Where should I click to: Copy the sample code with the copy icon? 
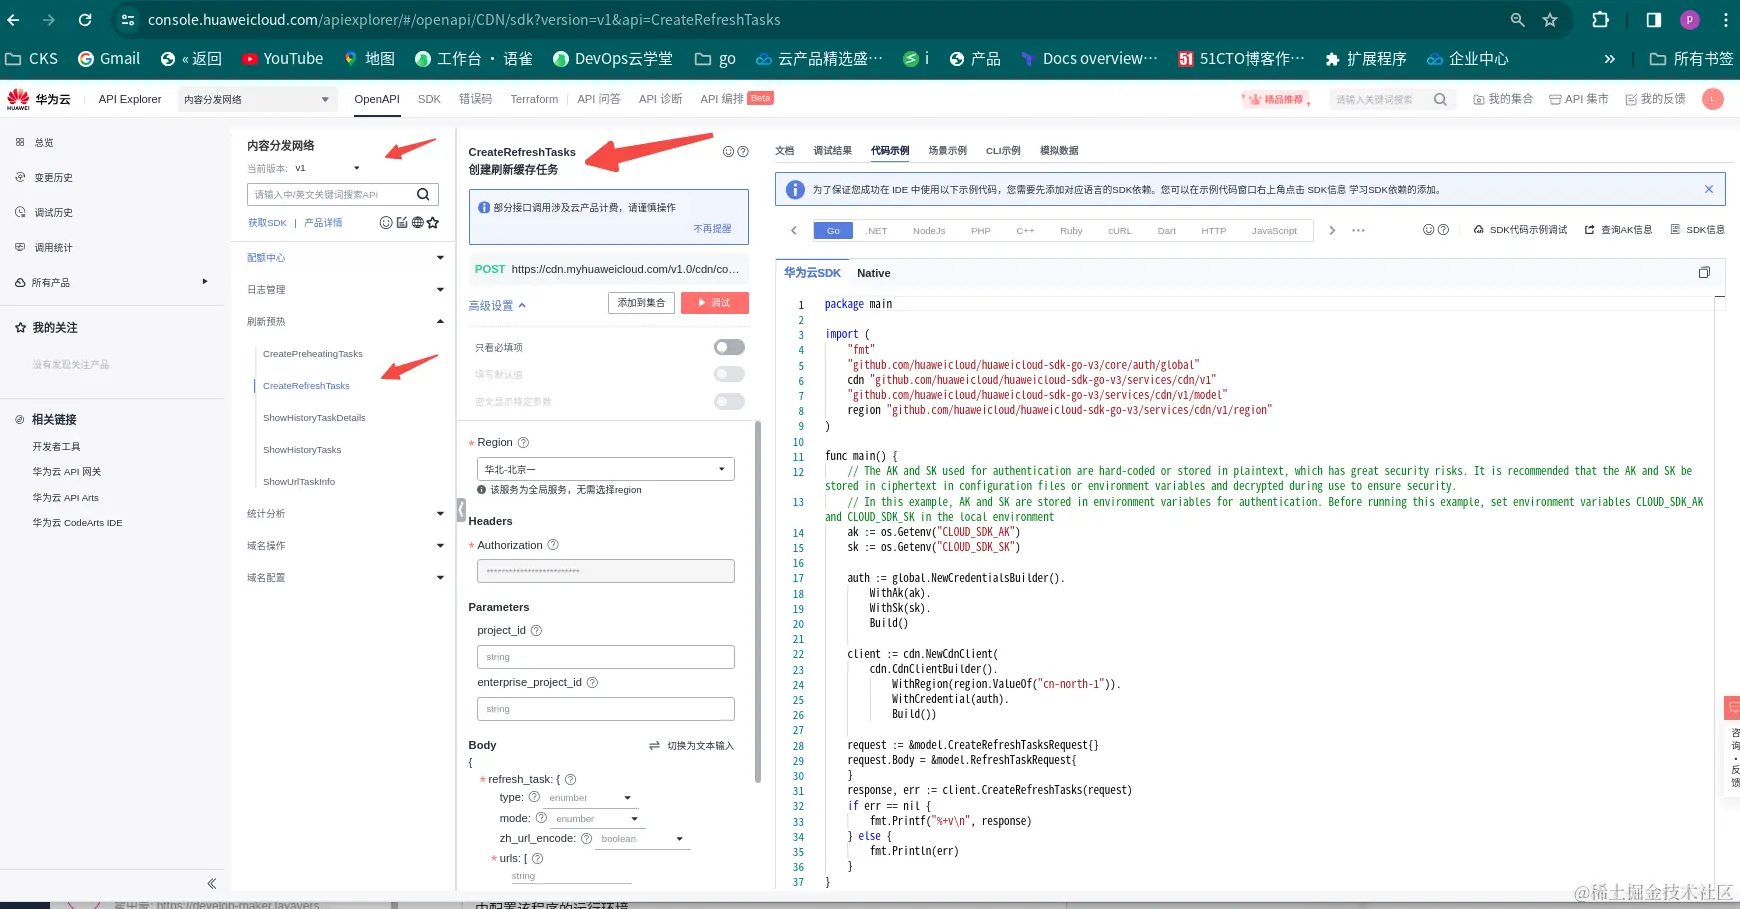coord(1704,272)
